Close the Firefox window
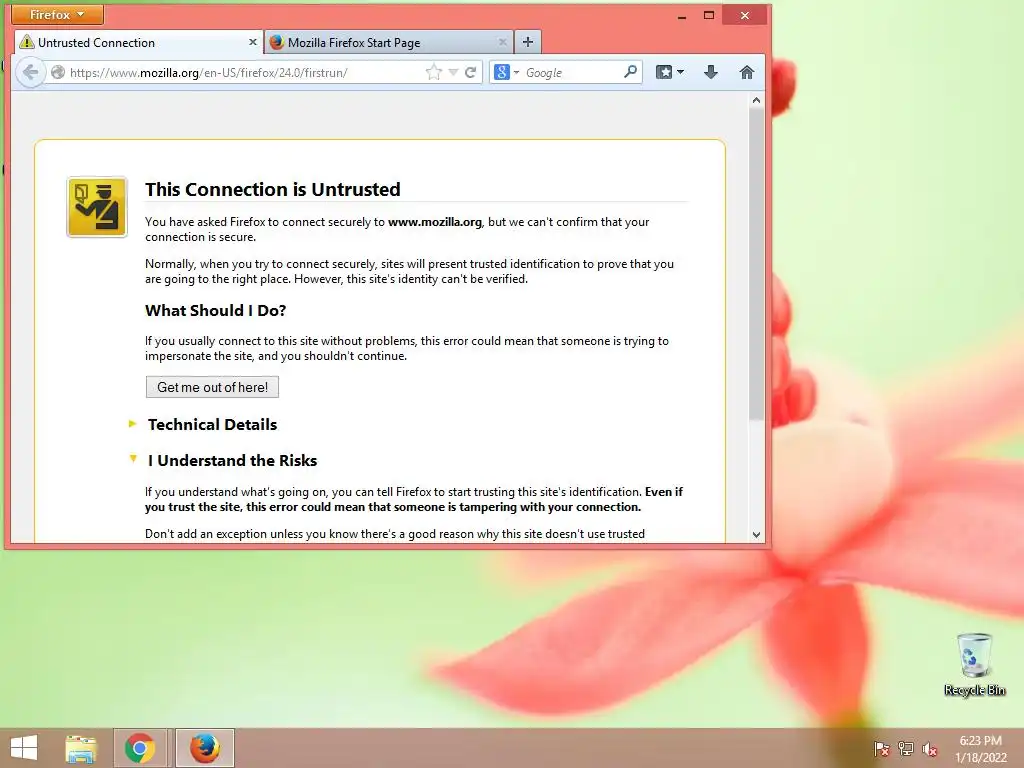Screen dimensions: 1024x768 pyautogui.click(x=744, y=15)
